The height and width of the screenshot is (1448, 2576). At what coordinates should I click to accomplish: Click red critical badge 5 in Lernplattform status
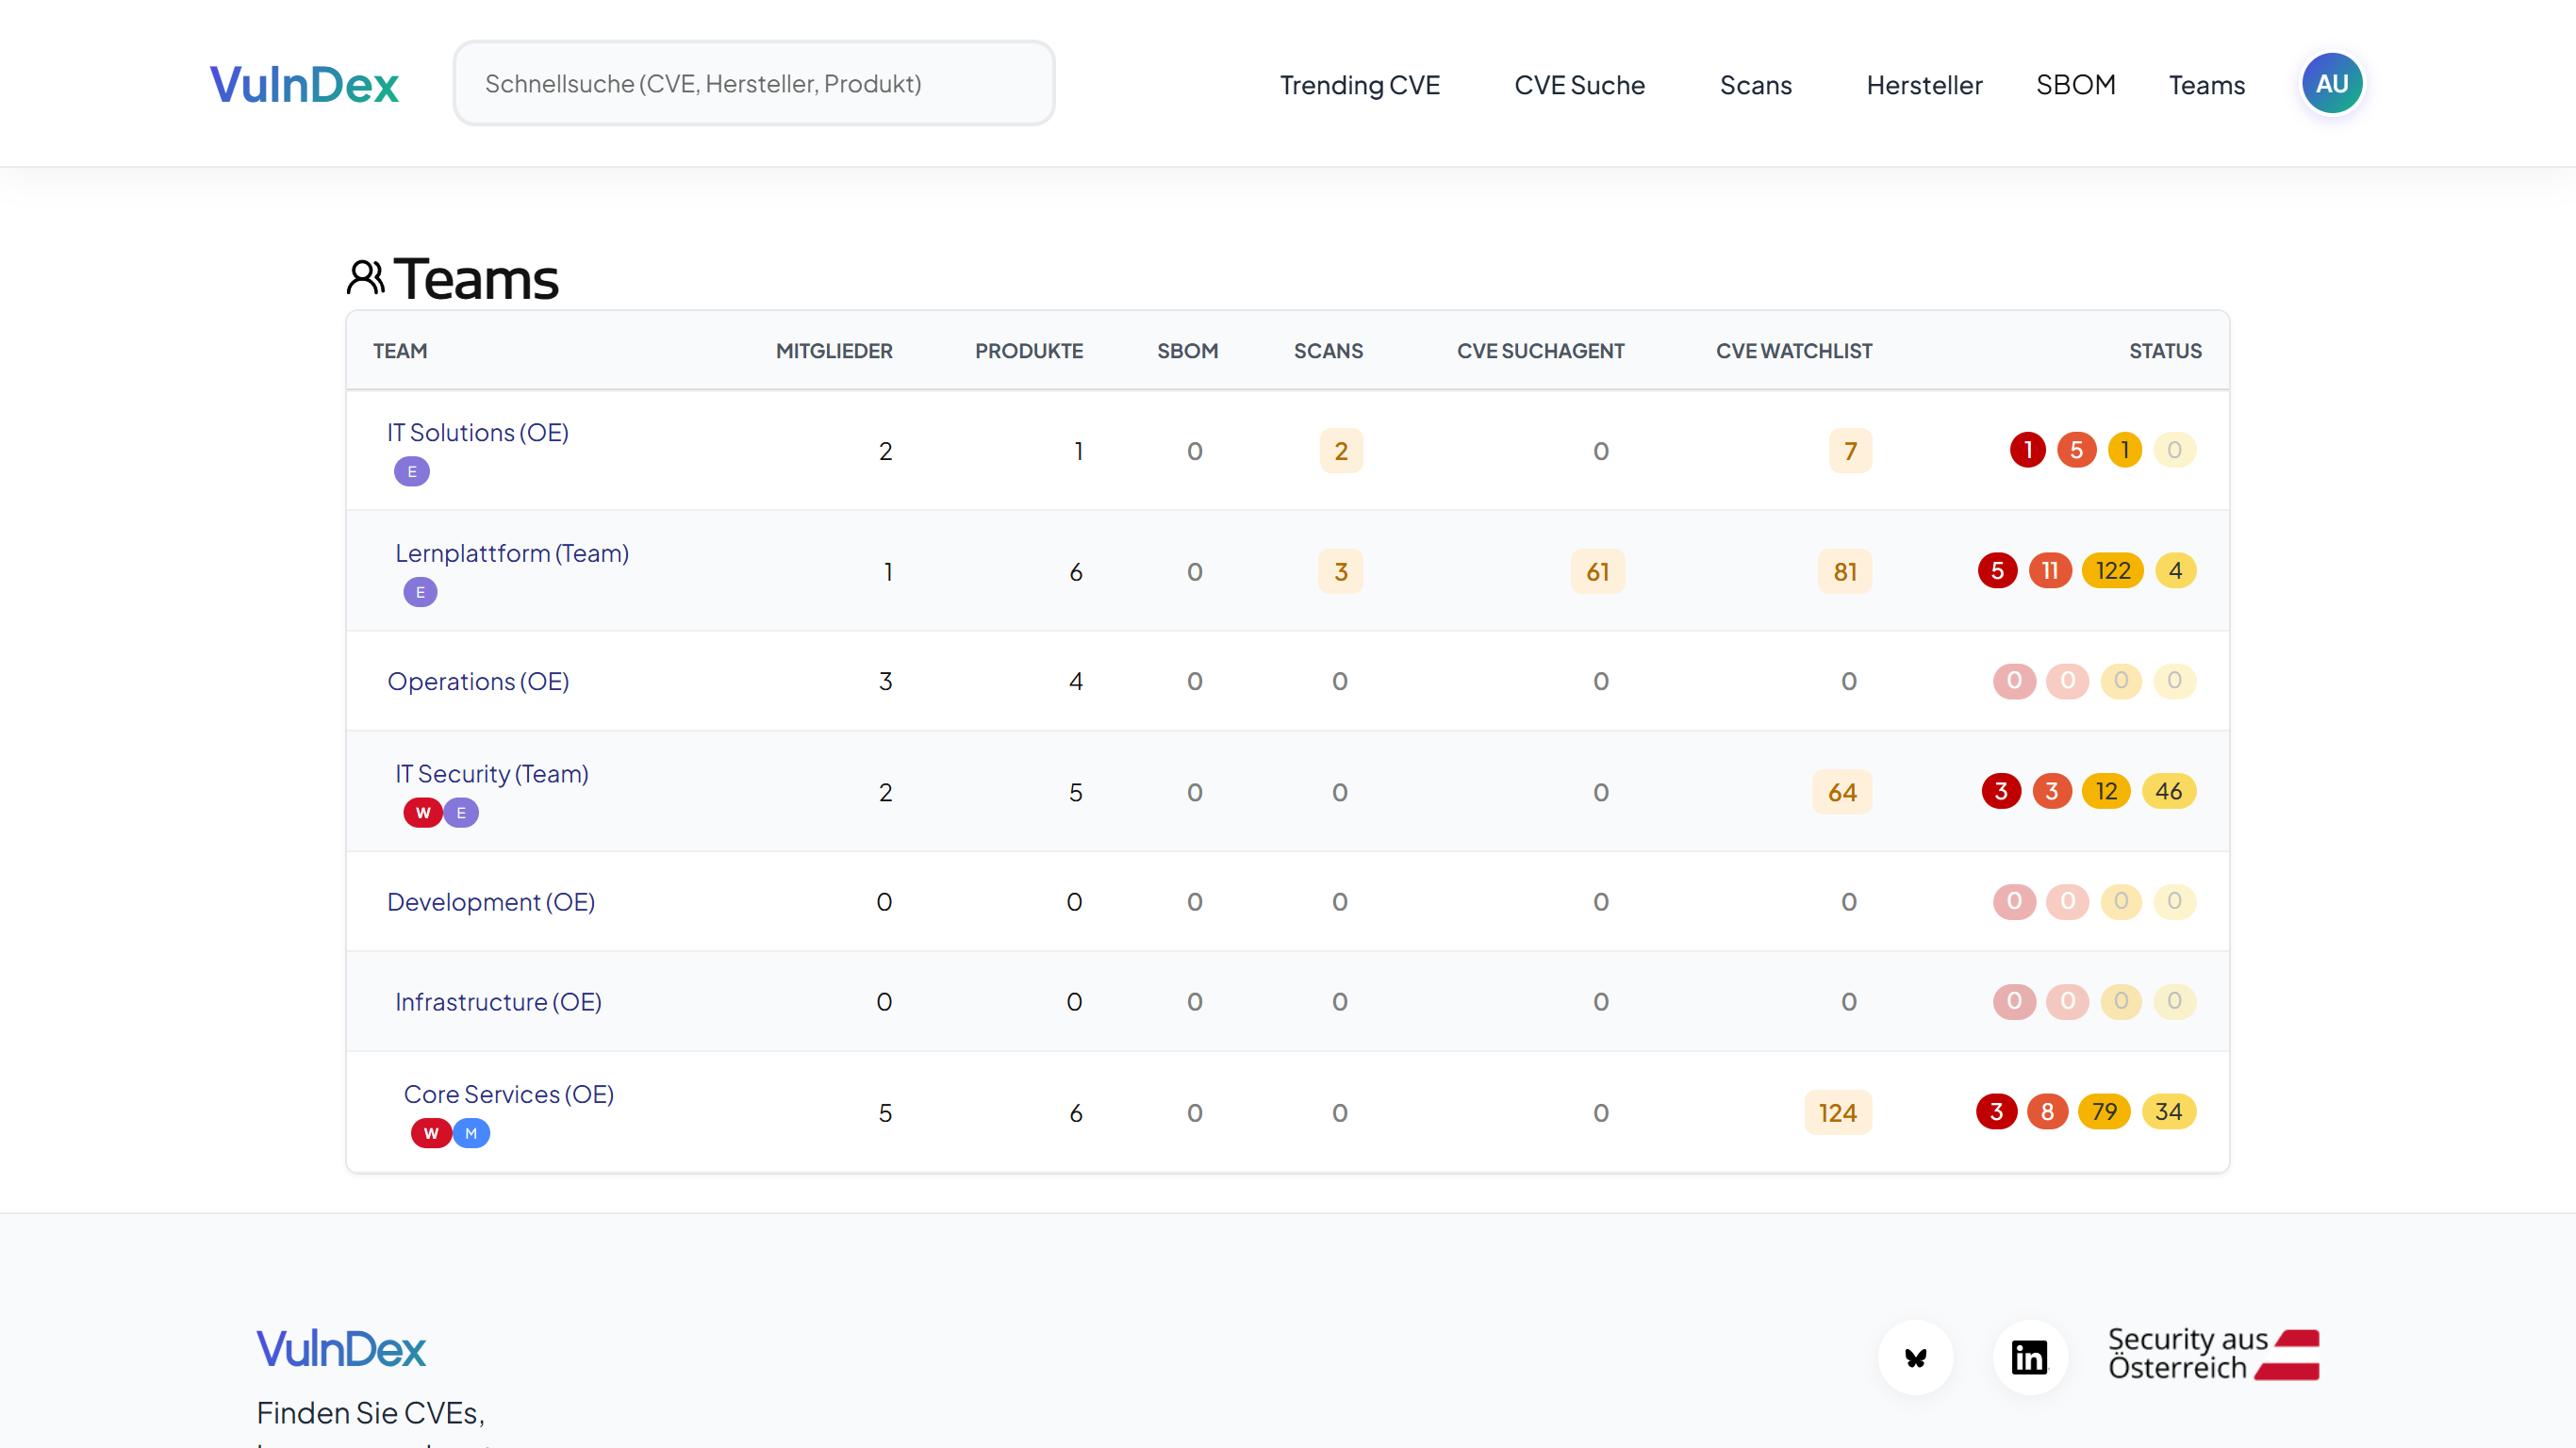point(1996,571)
